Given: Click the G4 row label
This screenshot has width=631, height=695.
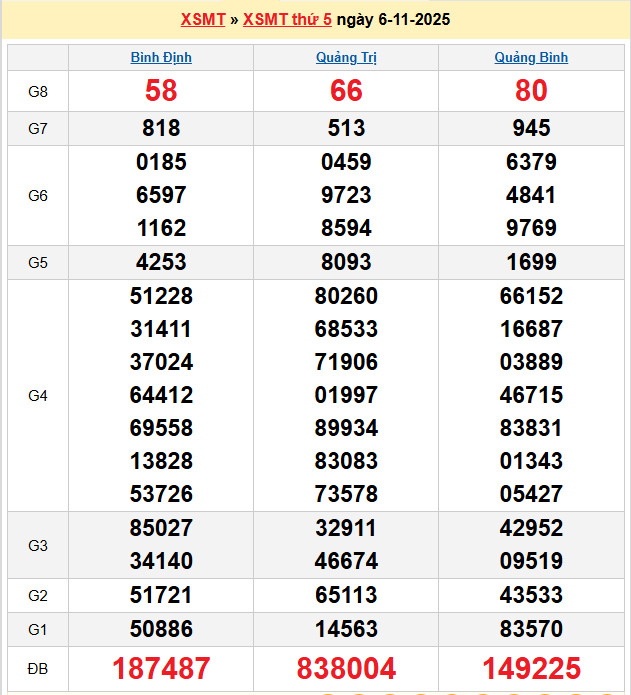Looking at the screenshot, I should point(38,396).
